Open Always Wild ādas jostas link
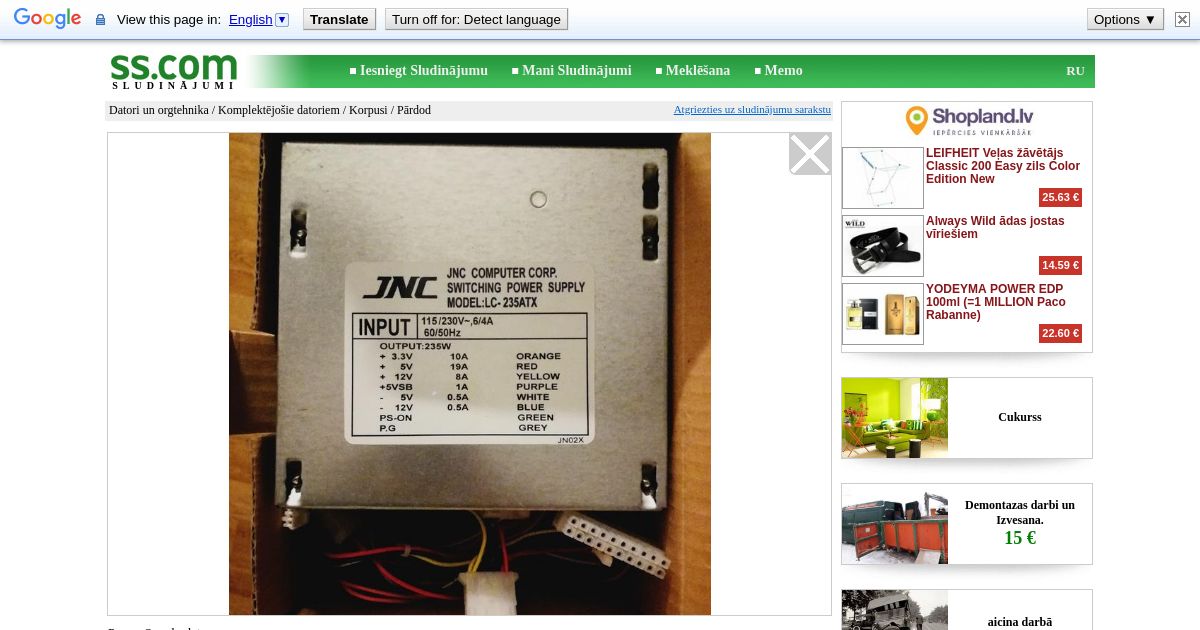1200x630 pixels. (x=995, y=227)
